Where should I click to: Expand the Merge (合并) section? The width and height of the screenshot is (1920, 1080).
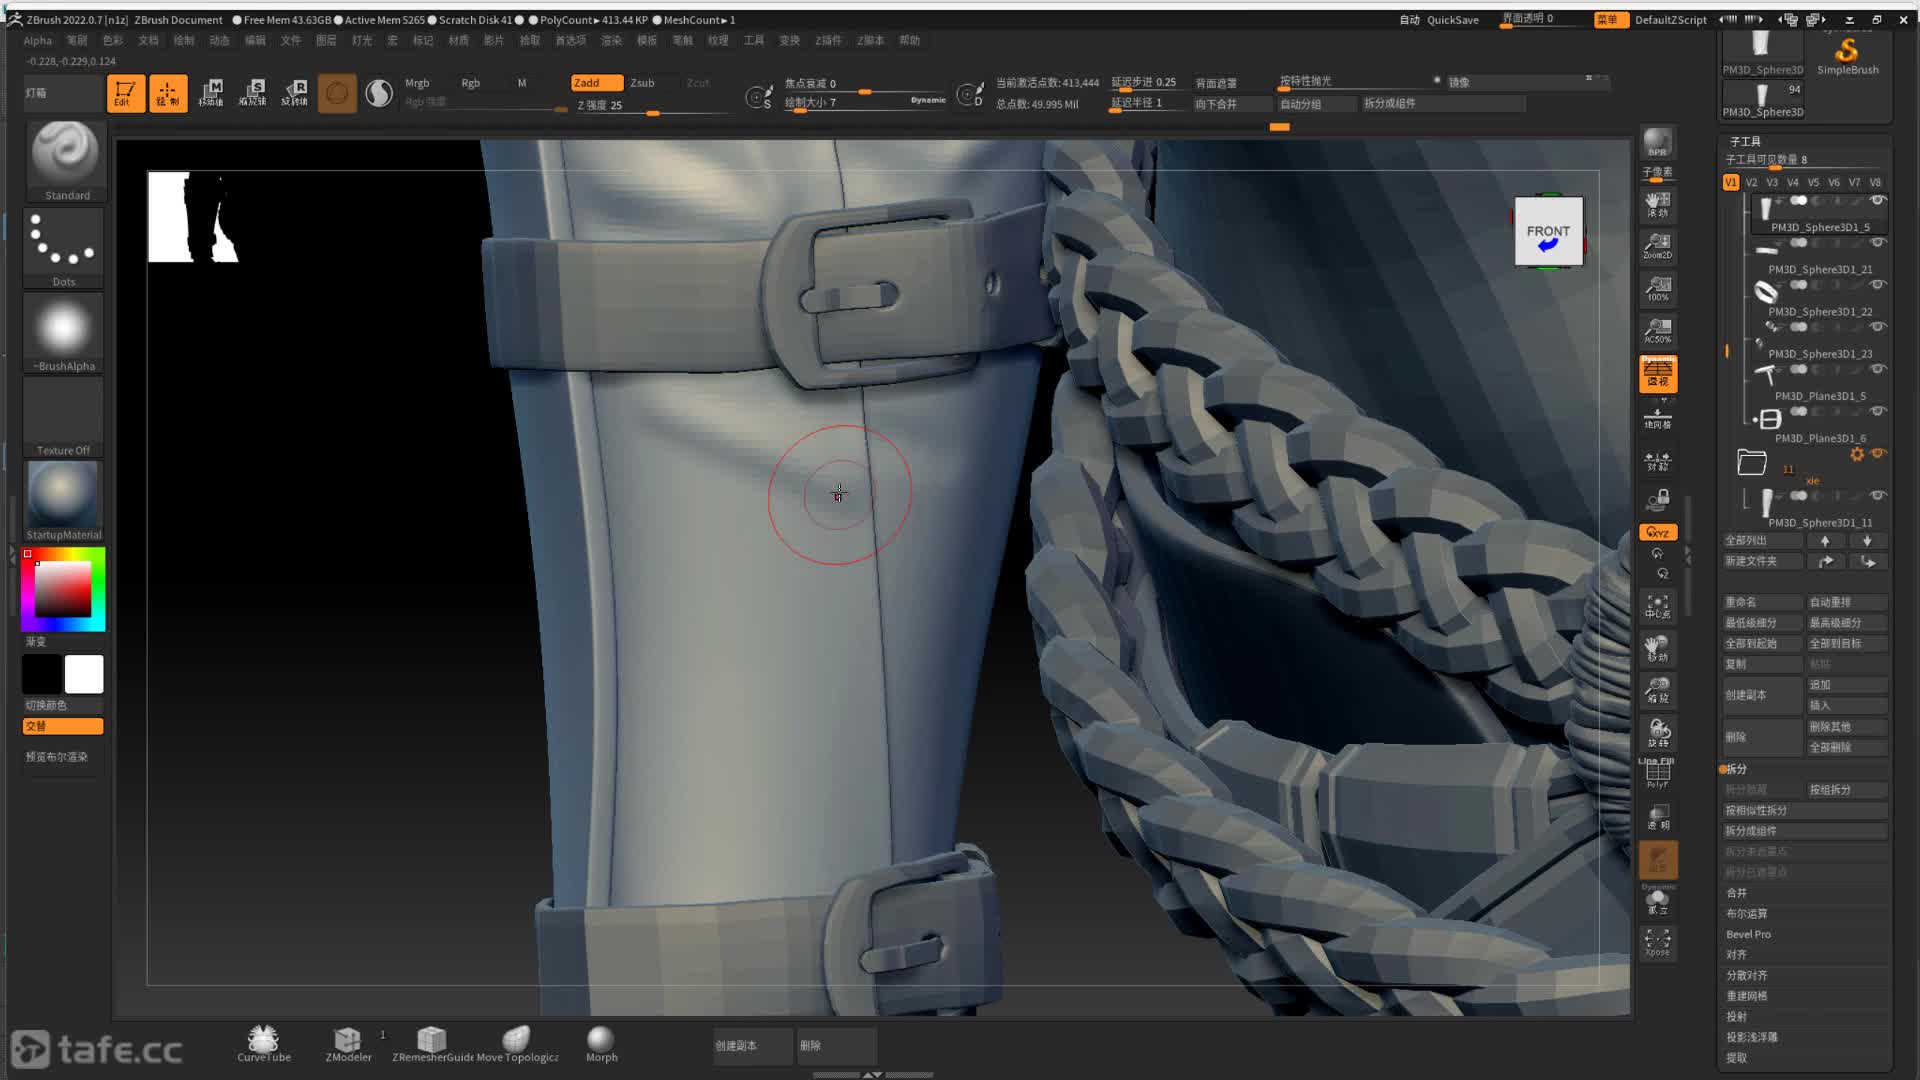coord(1737,893)
